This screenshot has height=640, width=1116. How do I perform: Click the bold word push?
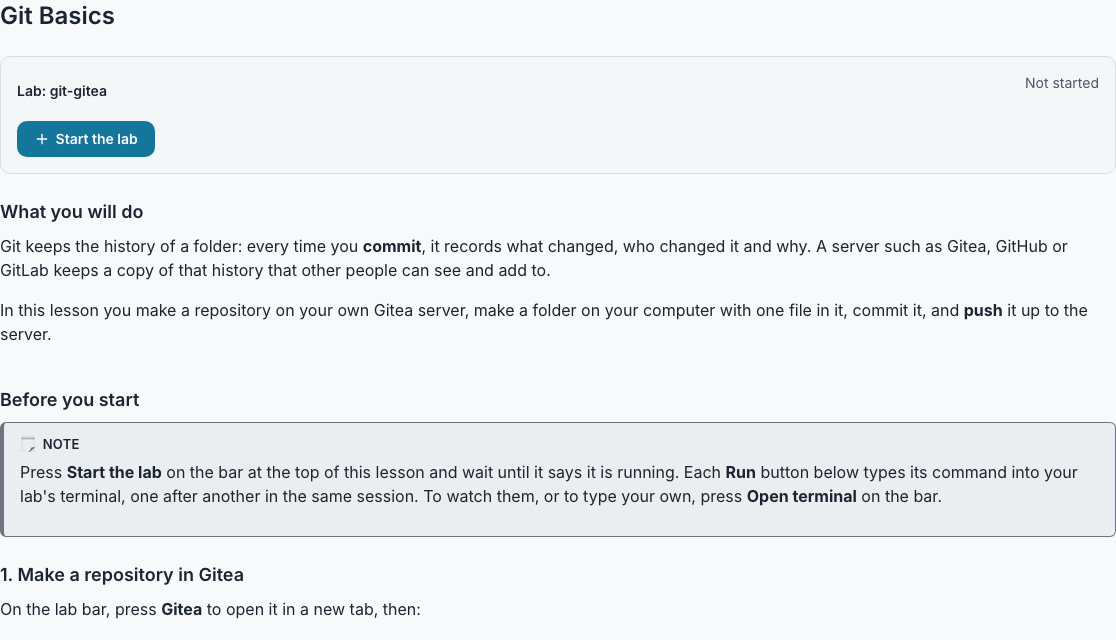[983, 310]
